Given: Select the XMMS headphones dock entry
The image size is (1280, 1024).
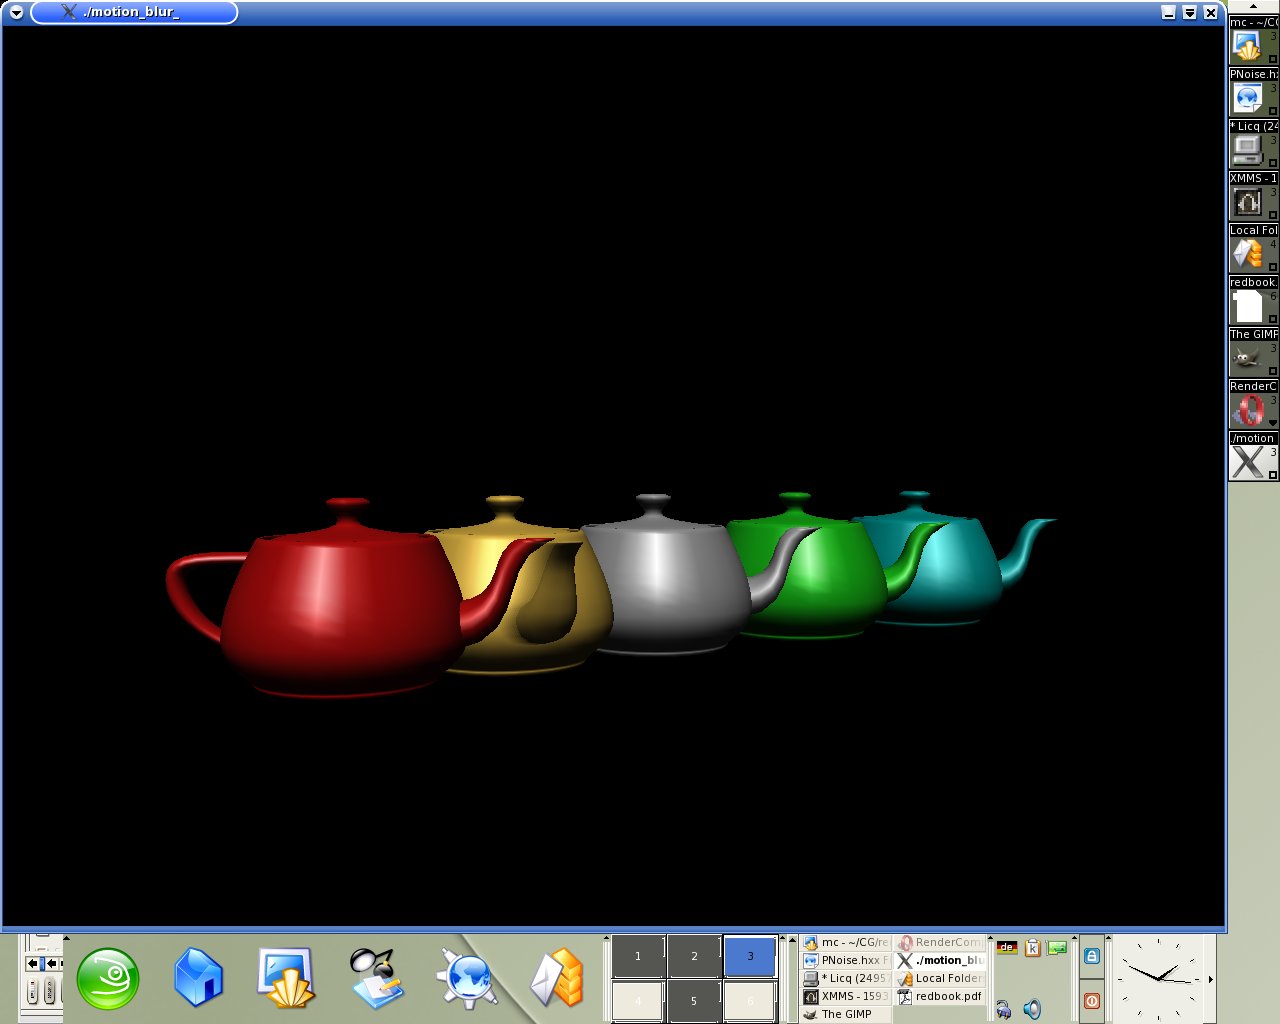Looking at the screenshot, I should (x=1253, y=196).
